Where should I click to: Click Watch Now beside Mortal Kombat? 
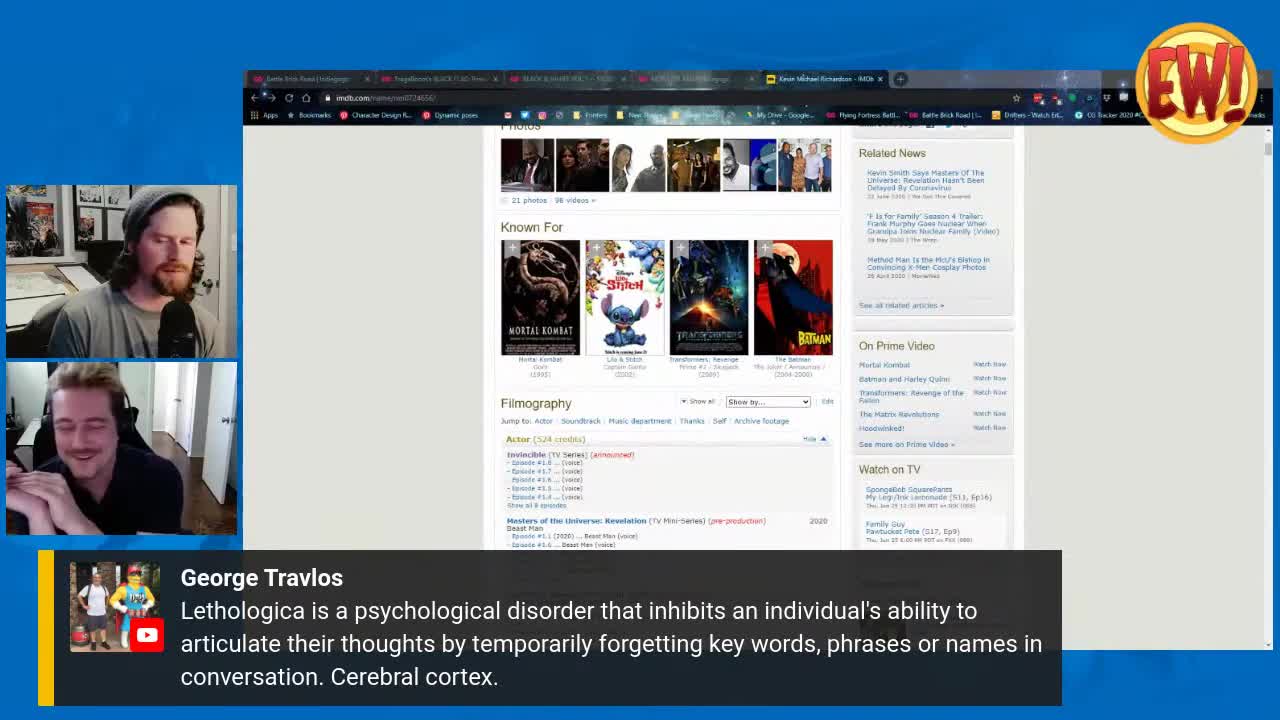click(990, 365)
